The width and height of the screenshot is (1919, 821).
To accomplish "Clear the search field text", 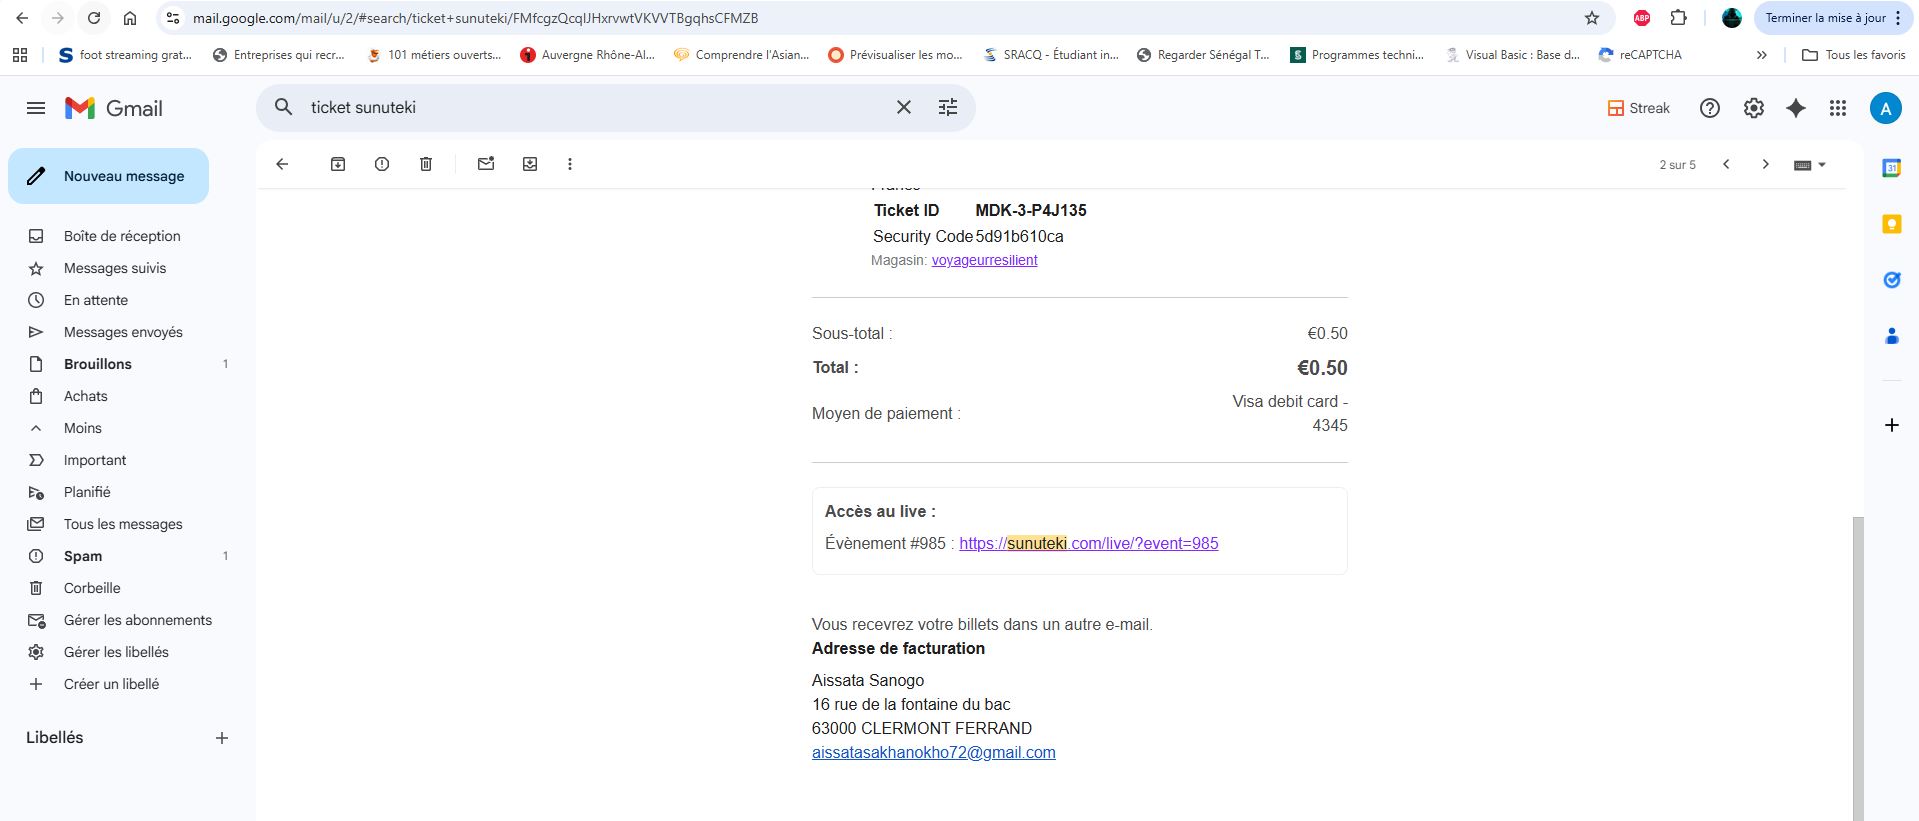I will click(x=903, y=107).
